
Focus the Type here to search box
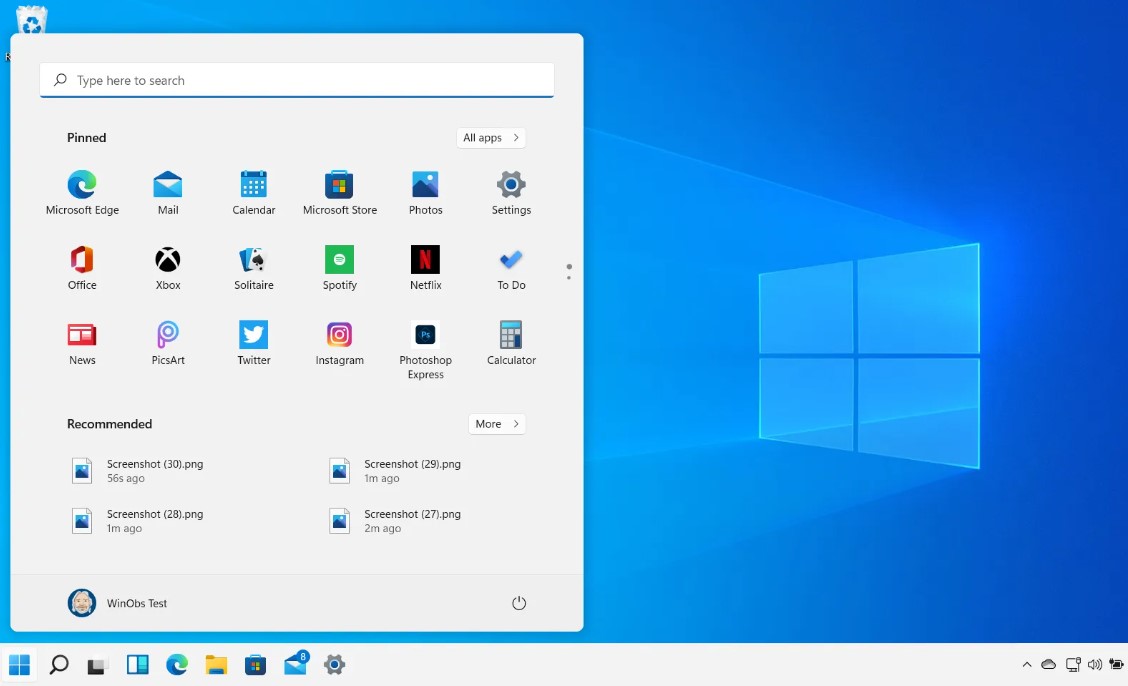297,81
